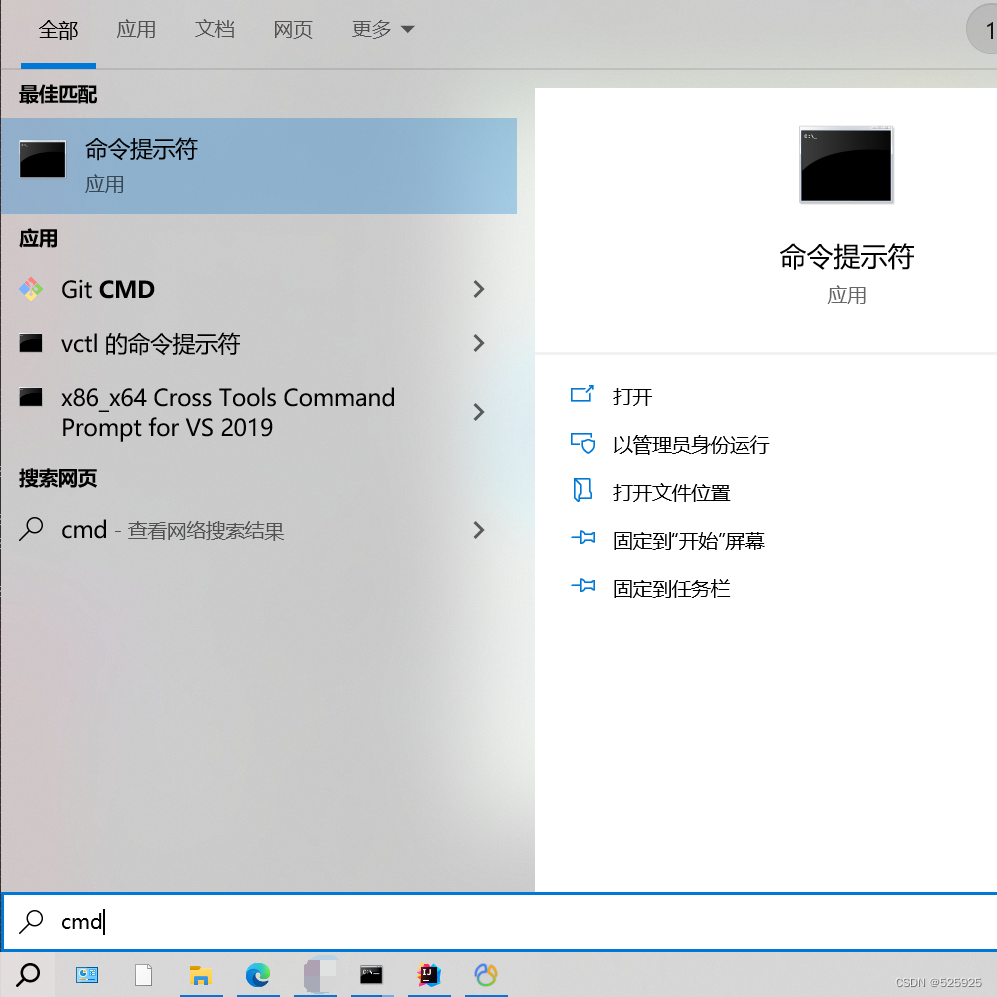
Task: Choose 固定到任务栏
Action: (671, 589)
